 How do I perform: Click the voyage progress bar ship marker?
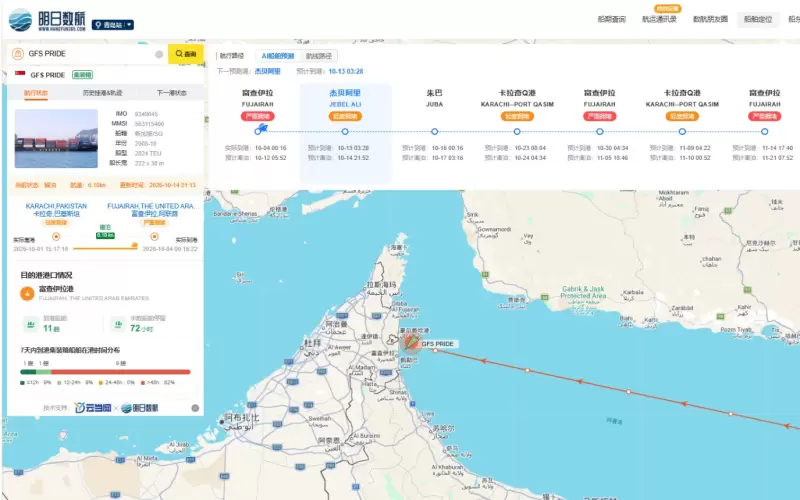click(x=135, y=246)
